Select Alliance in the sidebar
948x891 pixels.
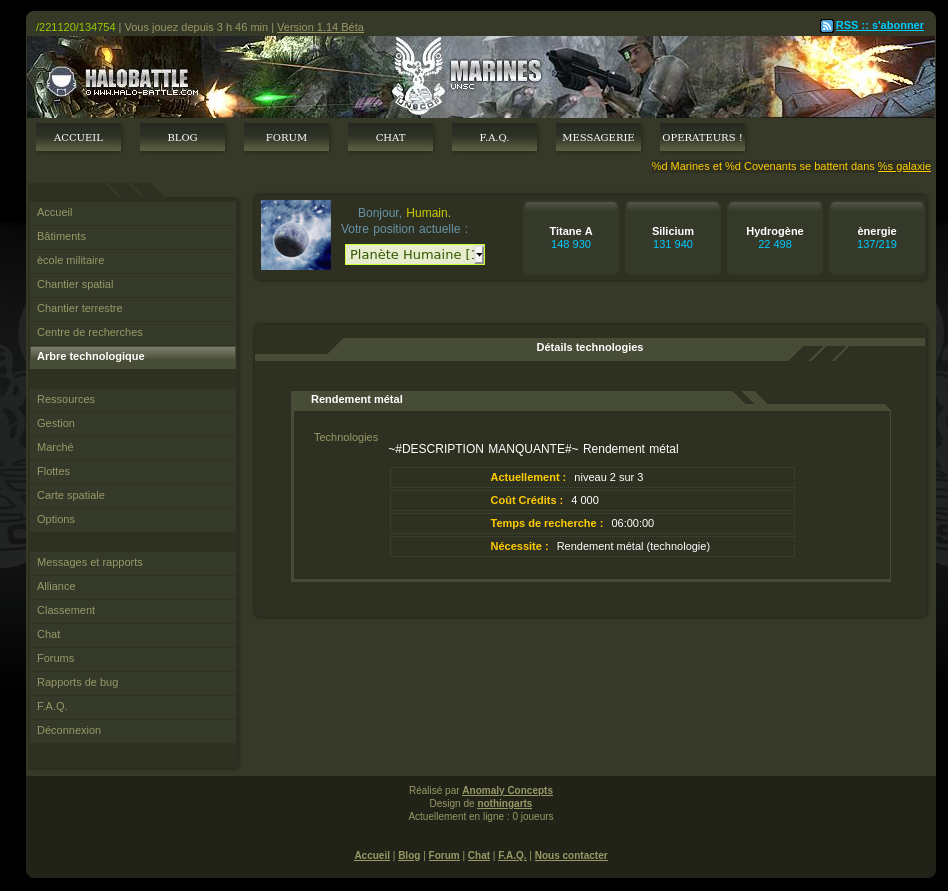133,586
